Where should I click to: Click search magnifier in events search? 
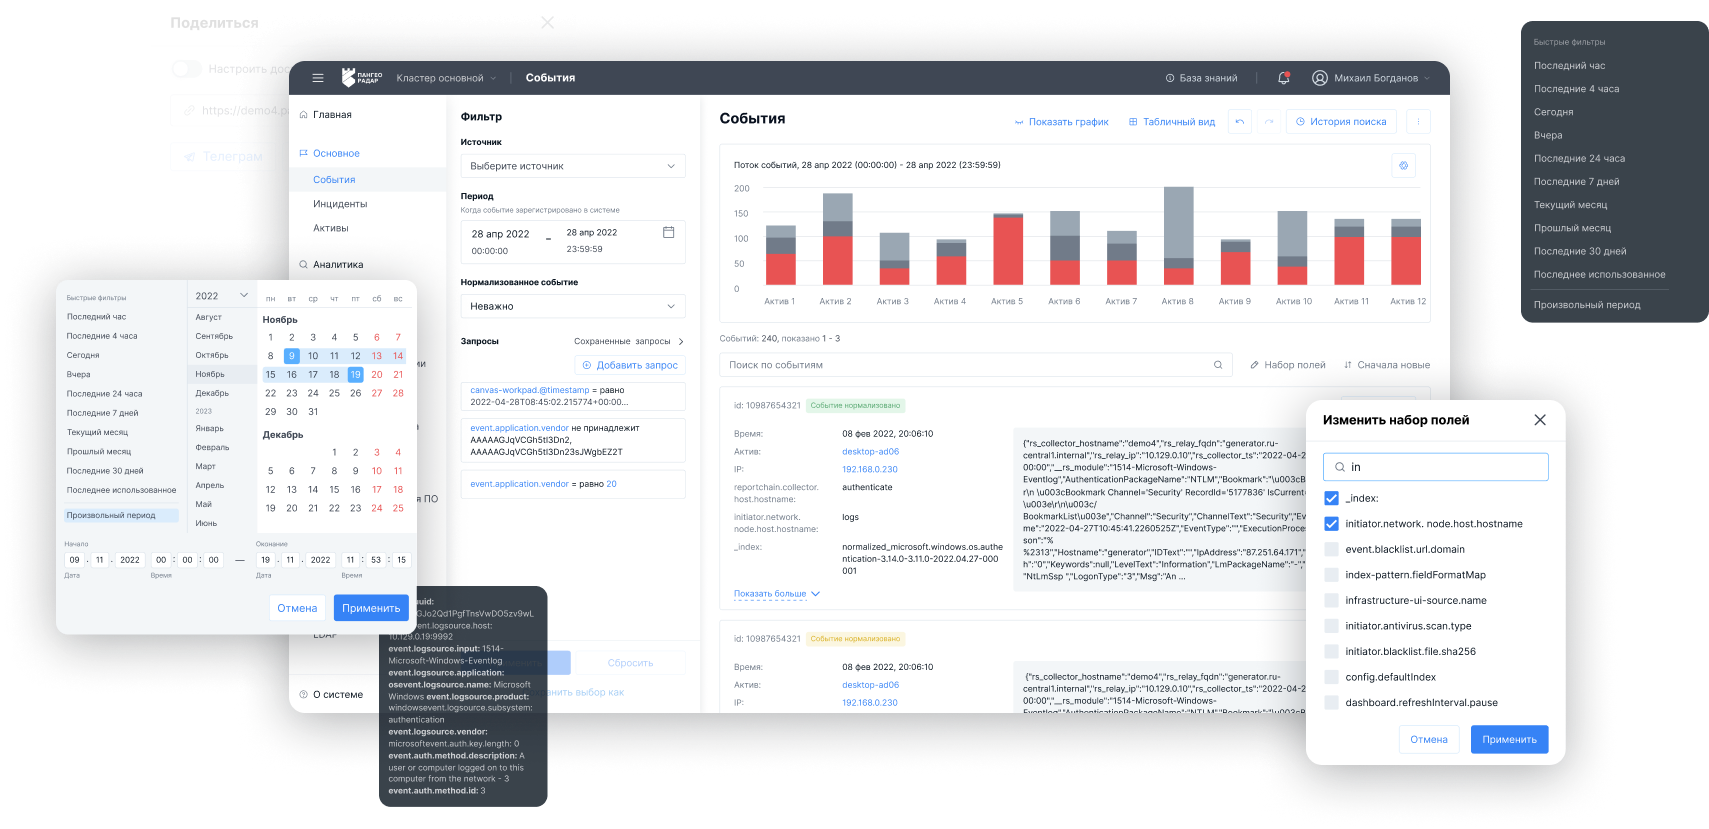click(x=1218, y=365)
